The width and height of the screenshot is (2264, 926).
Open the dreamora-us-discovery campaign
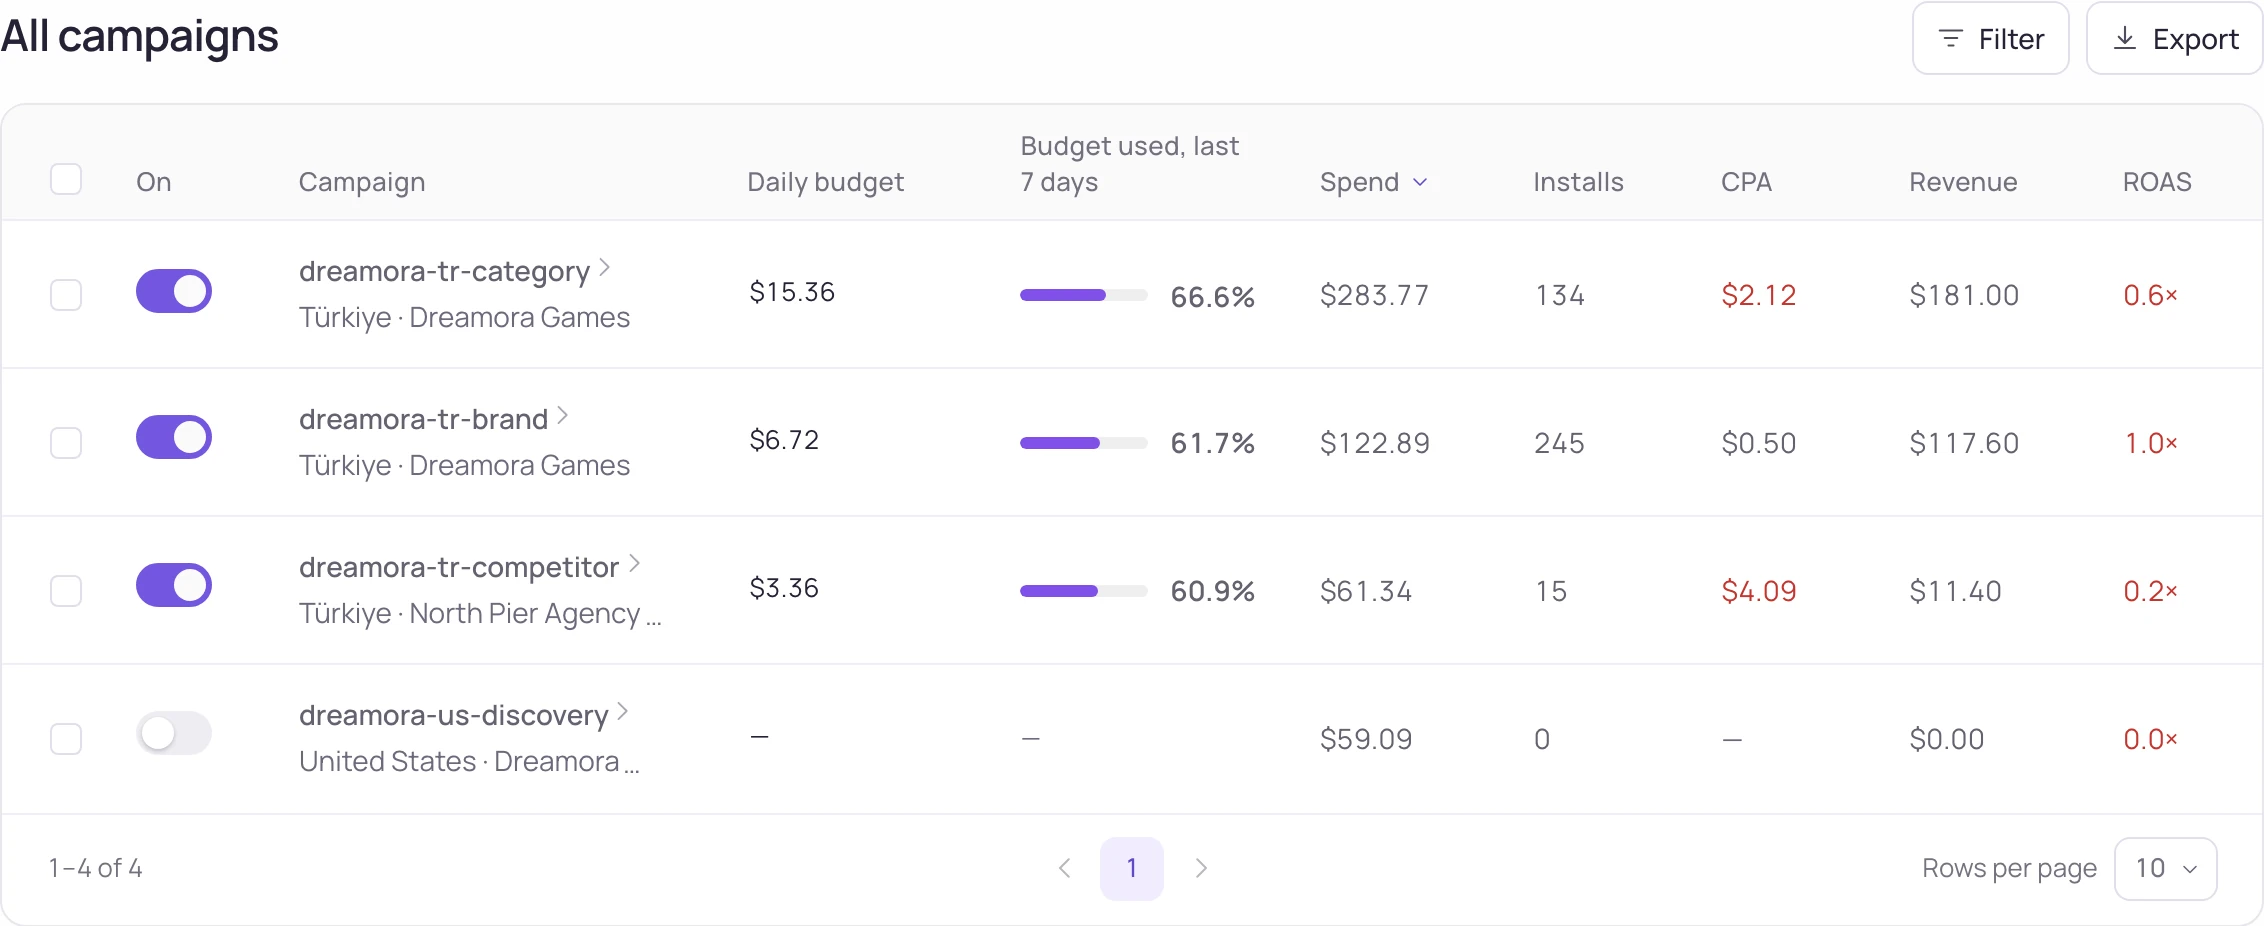[x=463, y=715]
